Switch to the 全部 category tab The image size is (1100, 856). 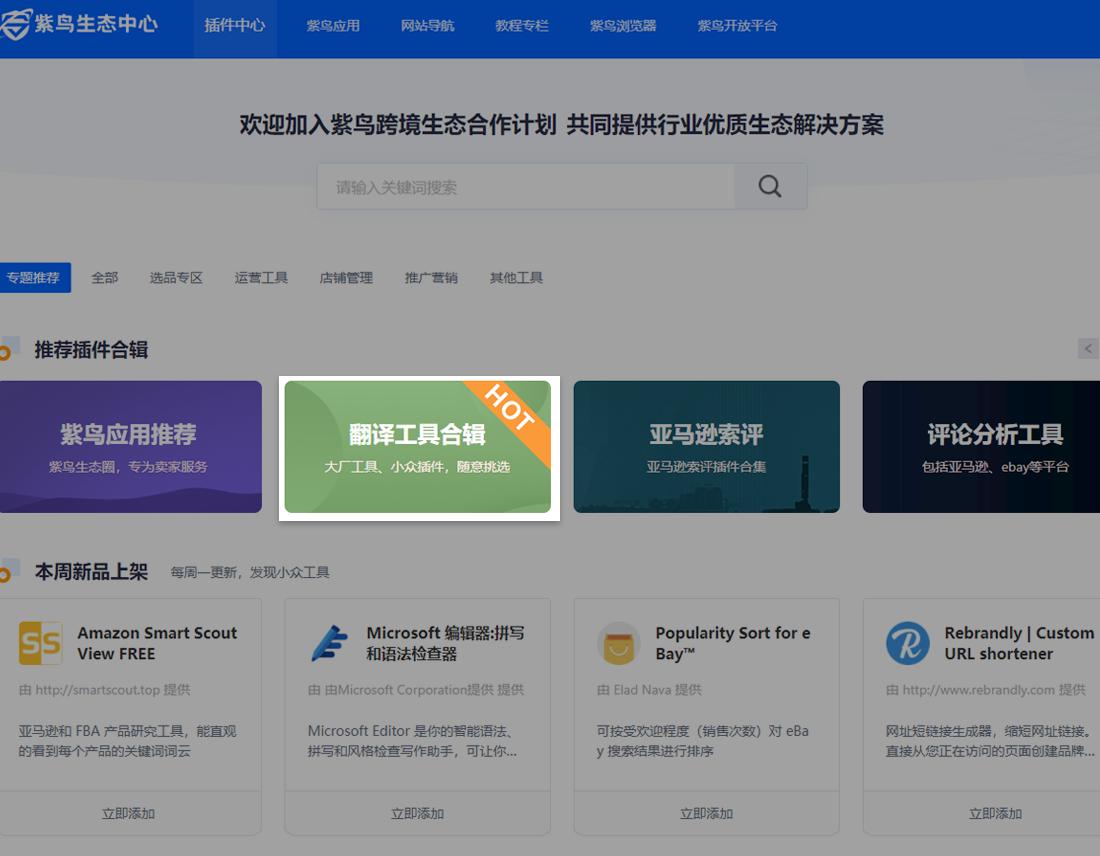105,277
